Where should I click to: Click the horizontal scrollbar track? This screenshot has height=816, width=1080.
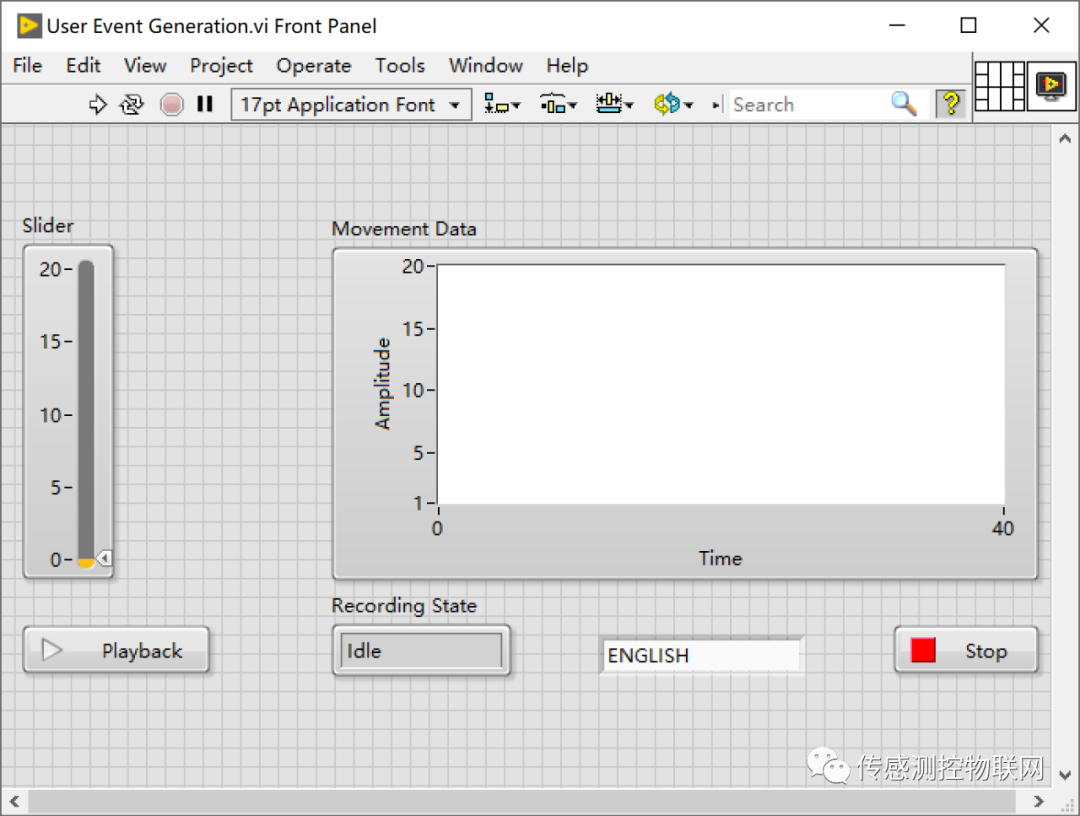(521, 802)
